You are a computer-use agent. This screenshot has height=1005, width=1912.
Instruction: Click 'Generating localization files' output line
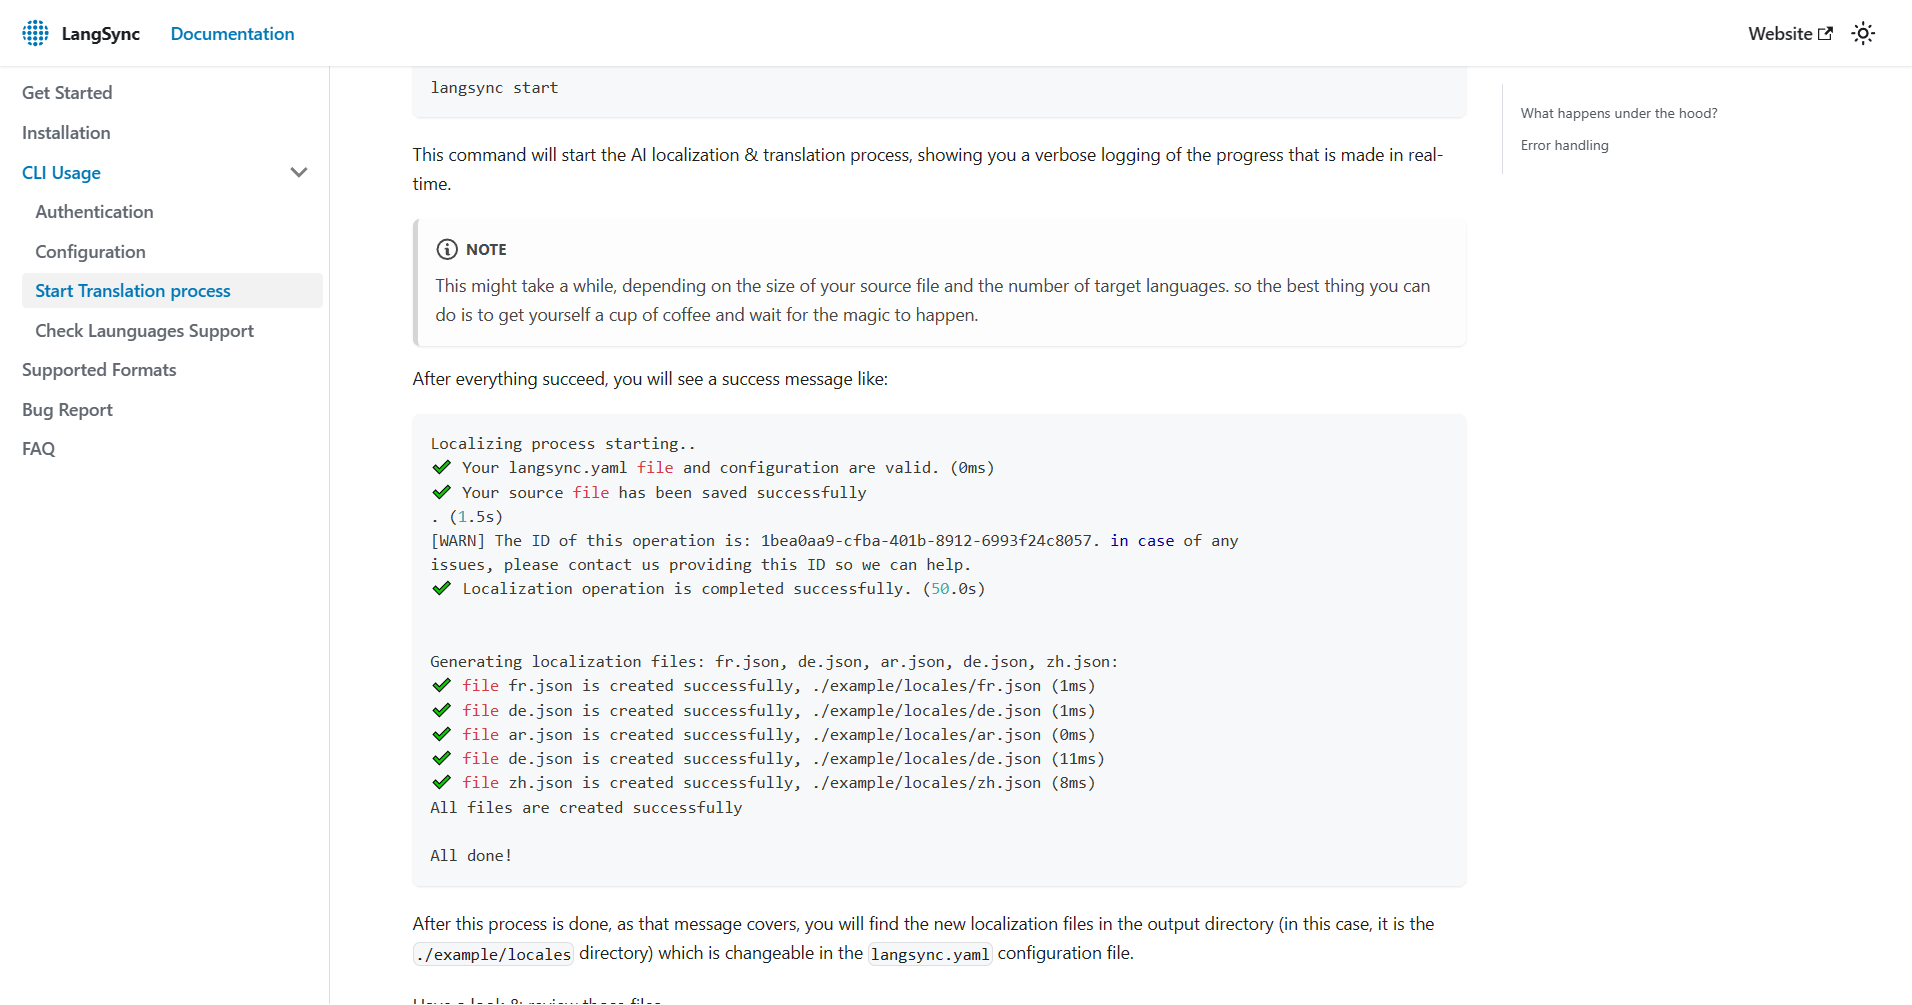click(774, 662)
